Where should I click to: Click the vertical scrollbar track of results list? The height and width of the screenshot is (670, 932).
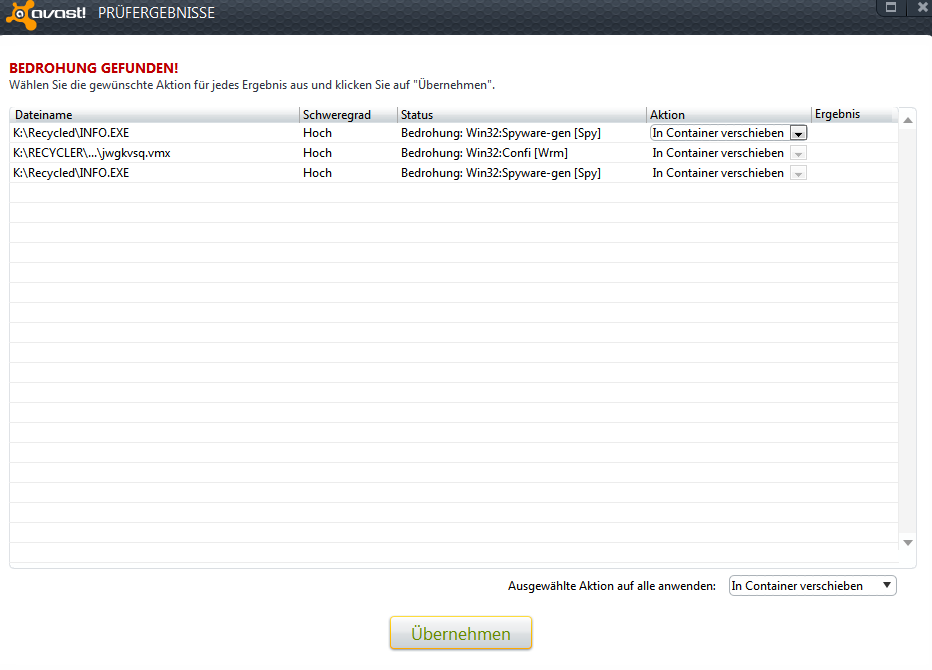(x=908, y=330)
